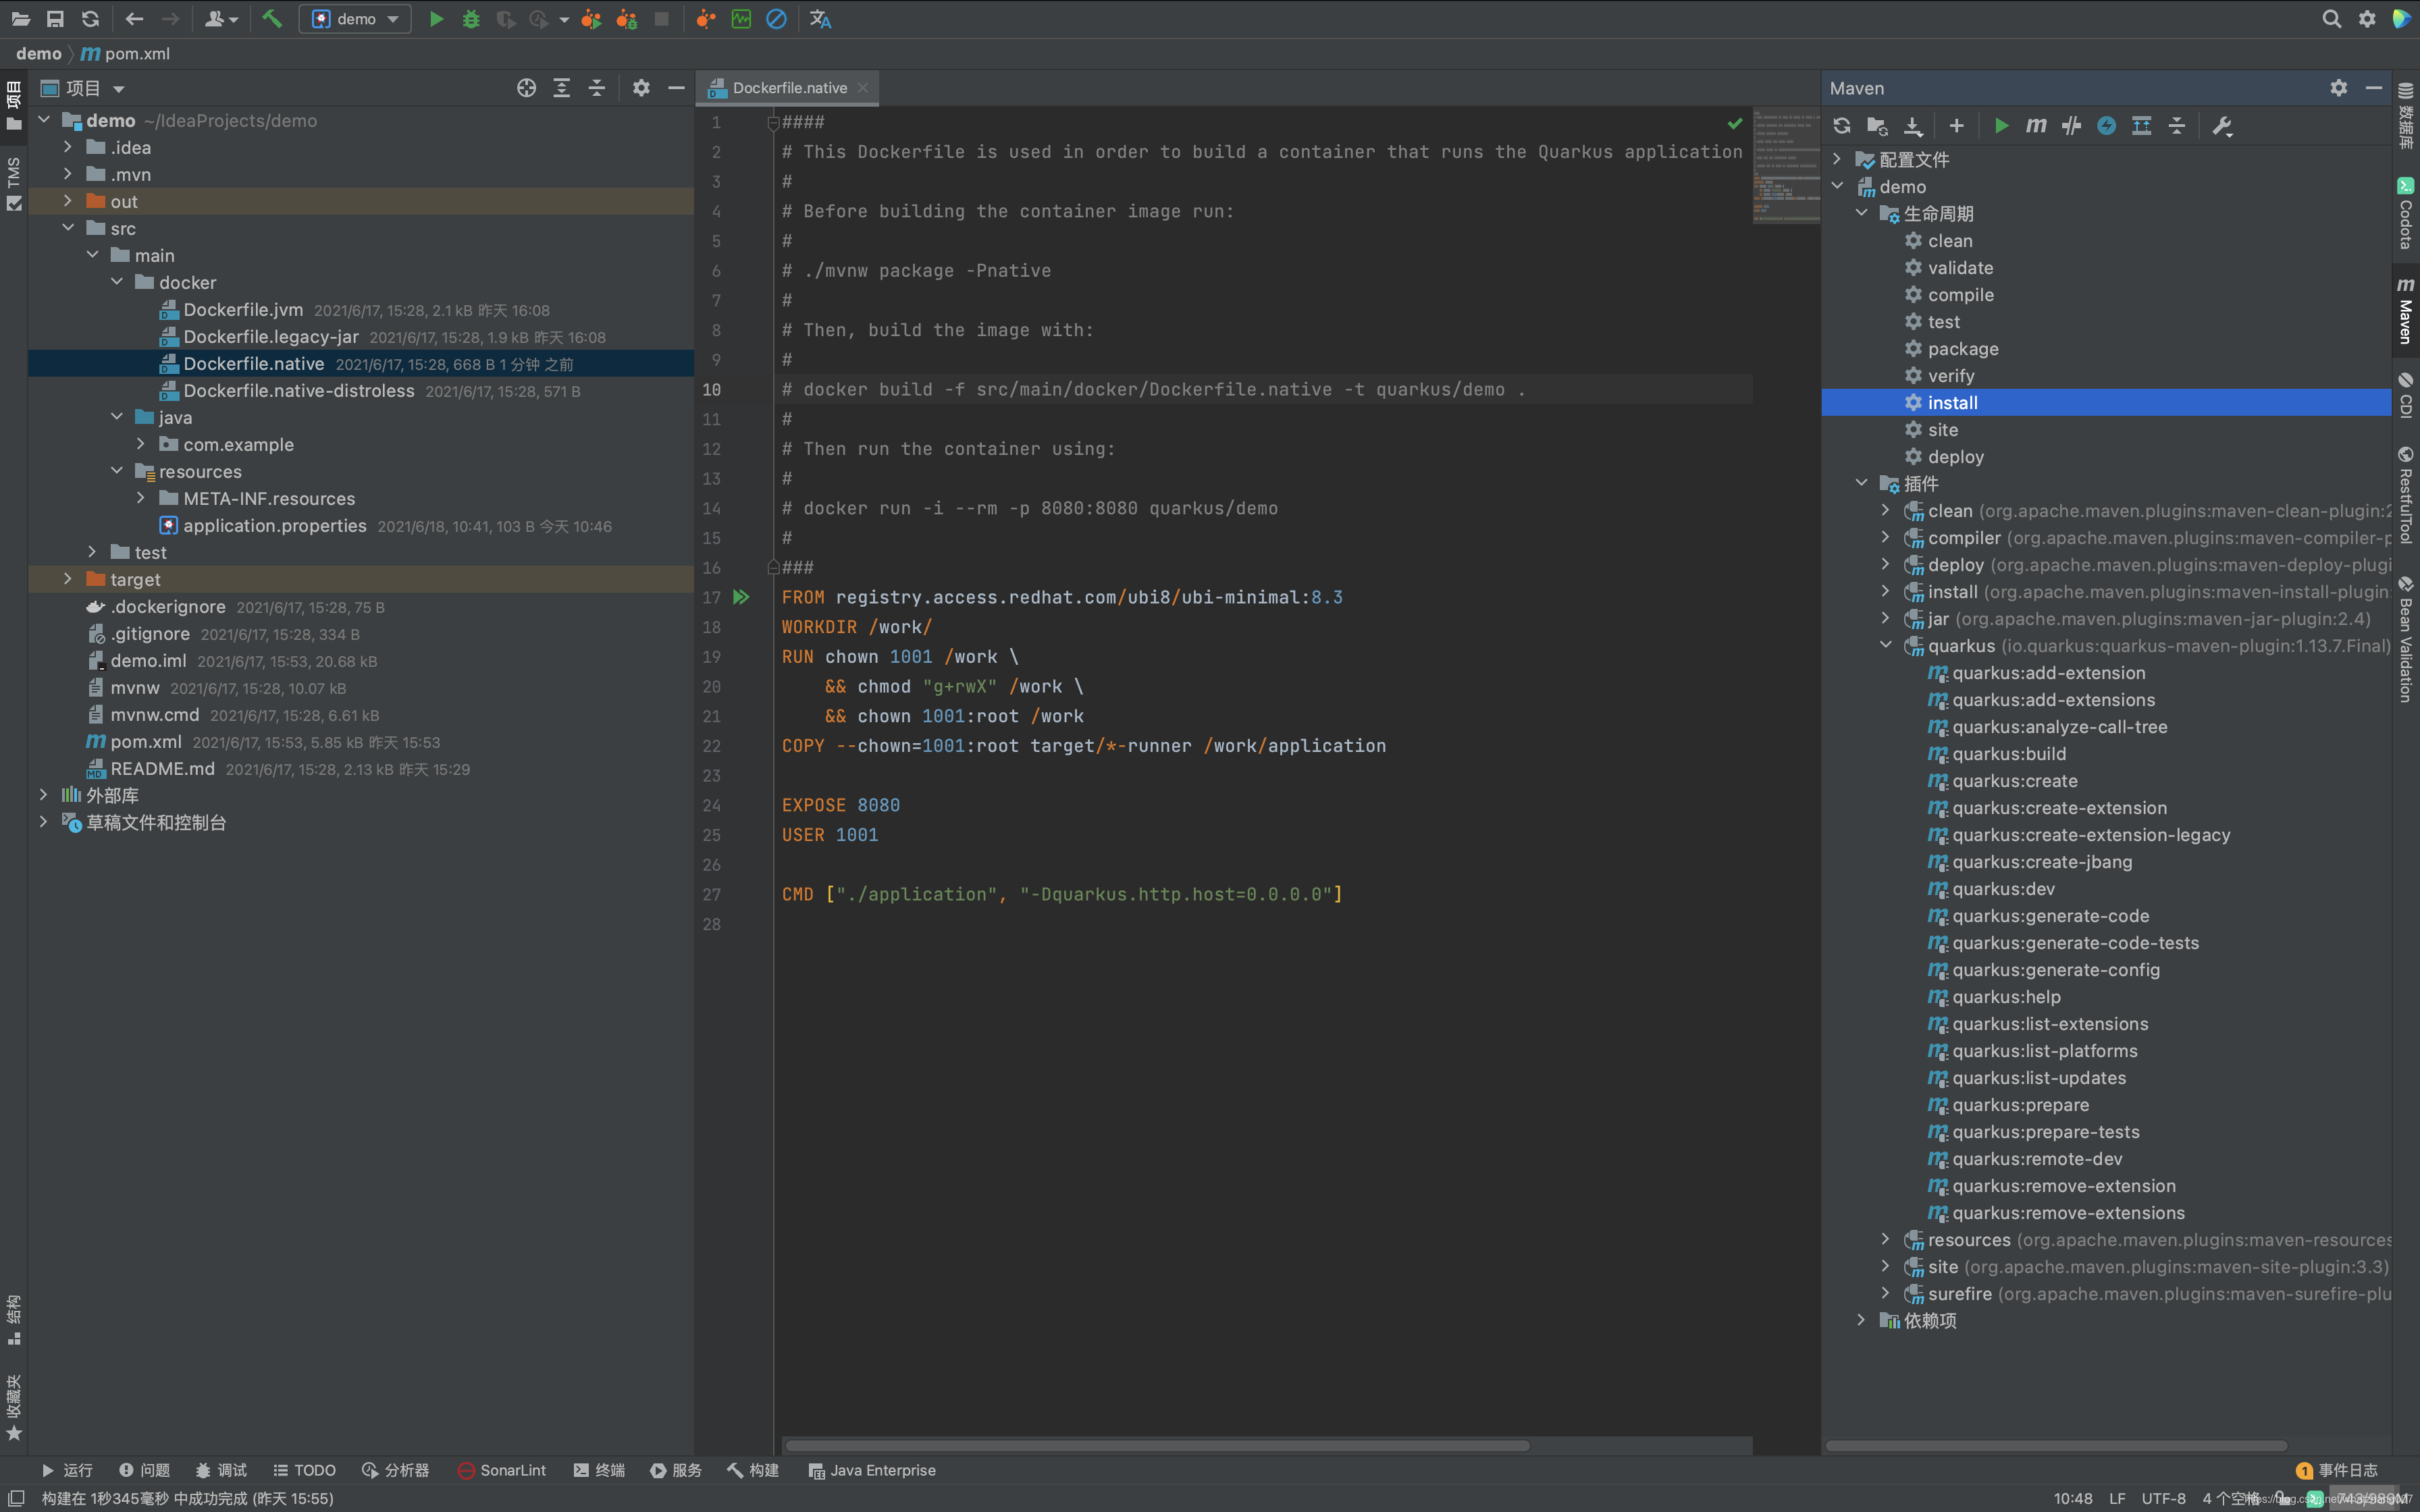2420x1512 pixels.
Task: Collapse the src folder in the project tree
Action: point(68,228)
